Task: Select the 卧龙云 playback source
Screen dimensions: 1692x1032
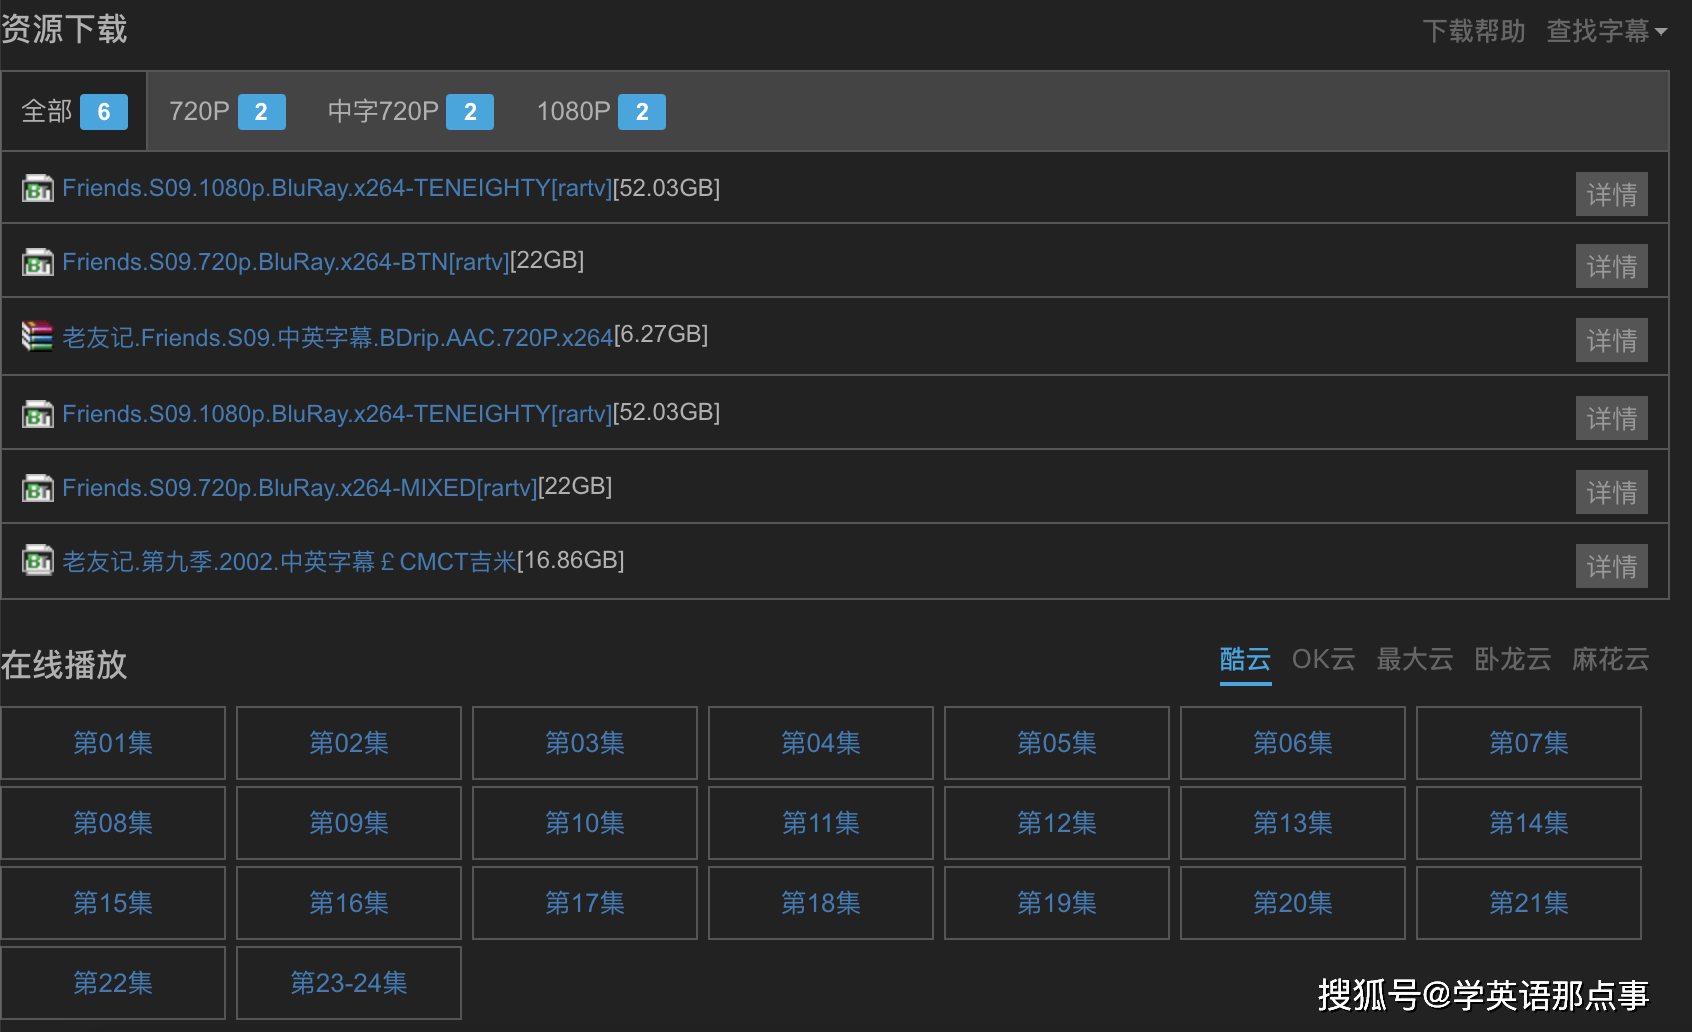Action: [1512, 660]
